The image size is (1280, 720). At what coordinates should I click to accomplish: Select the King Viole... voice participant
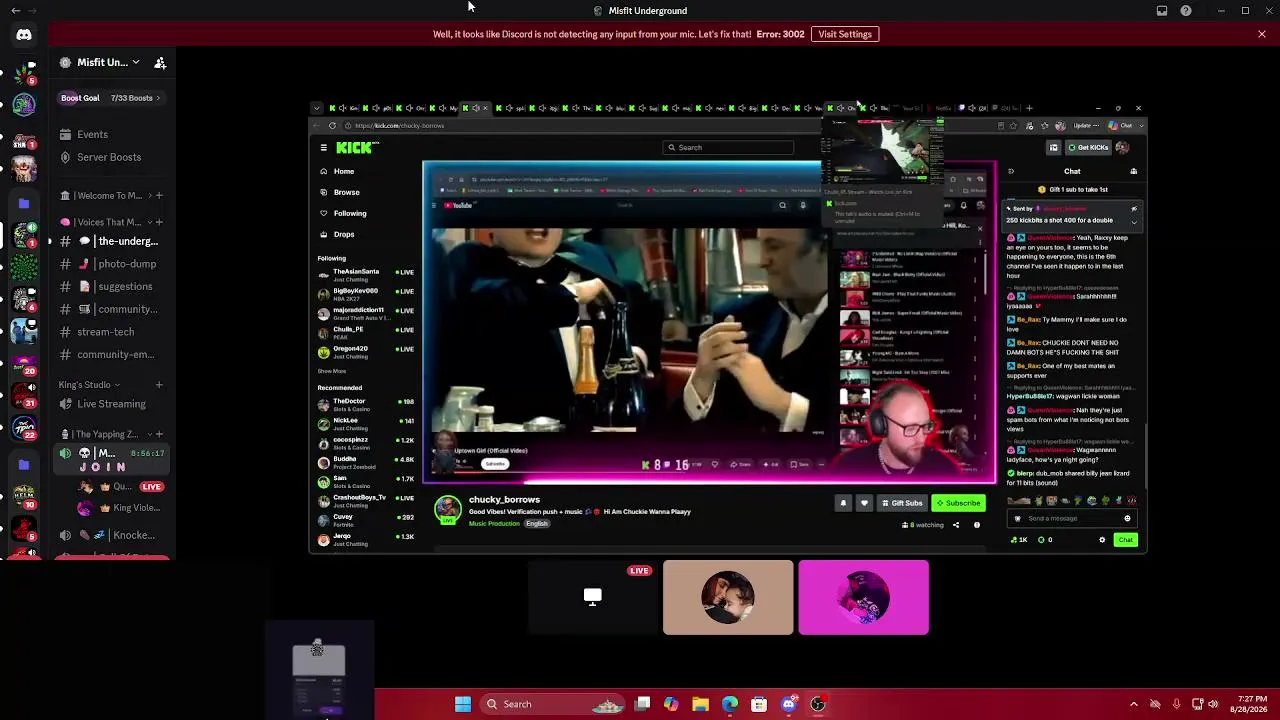122,508
